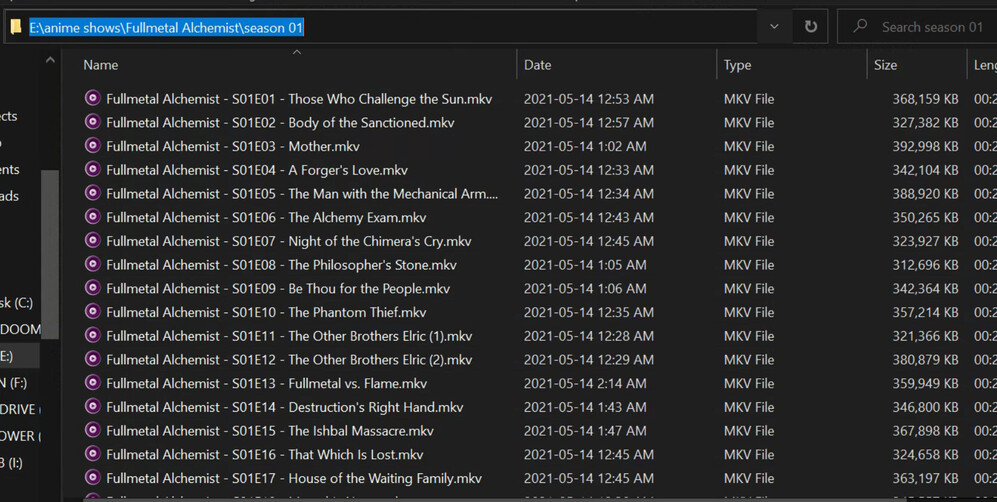Viewport: 997px width, 502px height.
Task: Refresh the season 01 folder
Action: pos(811,27)
